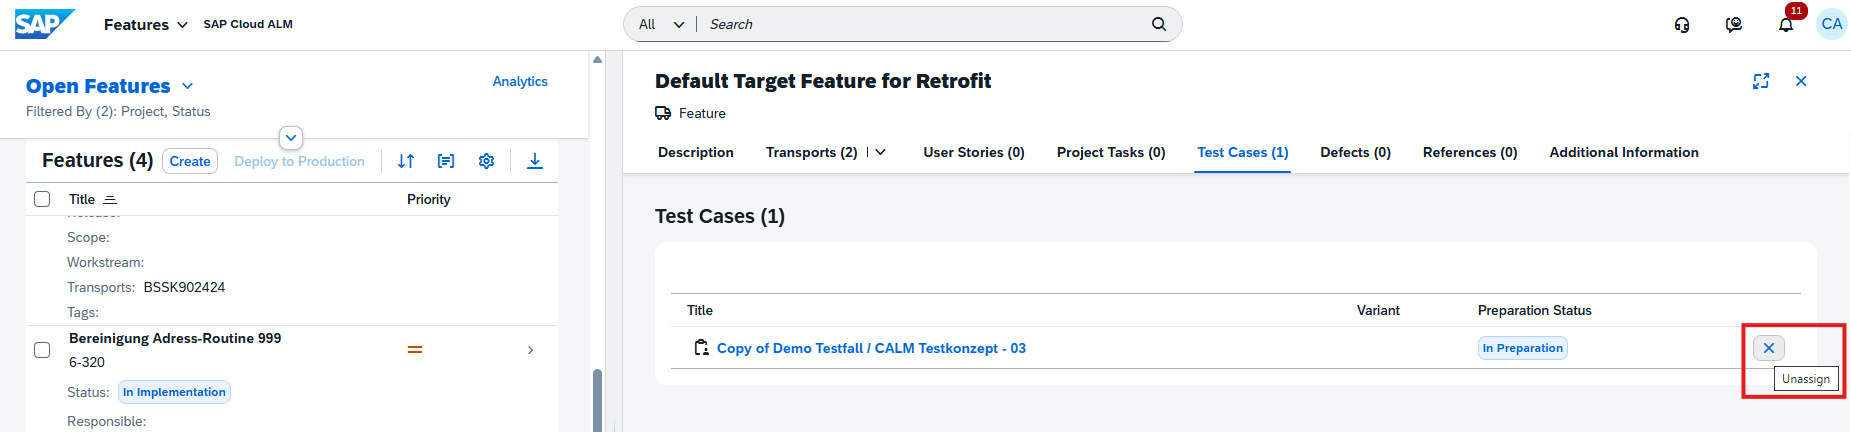Enter full screen for feature detail

point(1761,81)
